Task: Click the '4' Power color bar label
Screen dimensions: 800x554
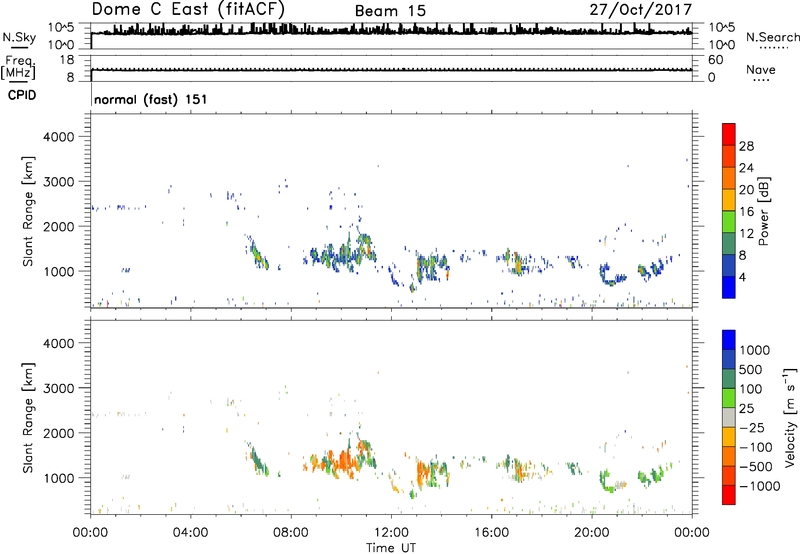Action: coord(742,277)
